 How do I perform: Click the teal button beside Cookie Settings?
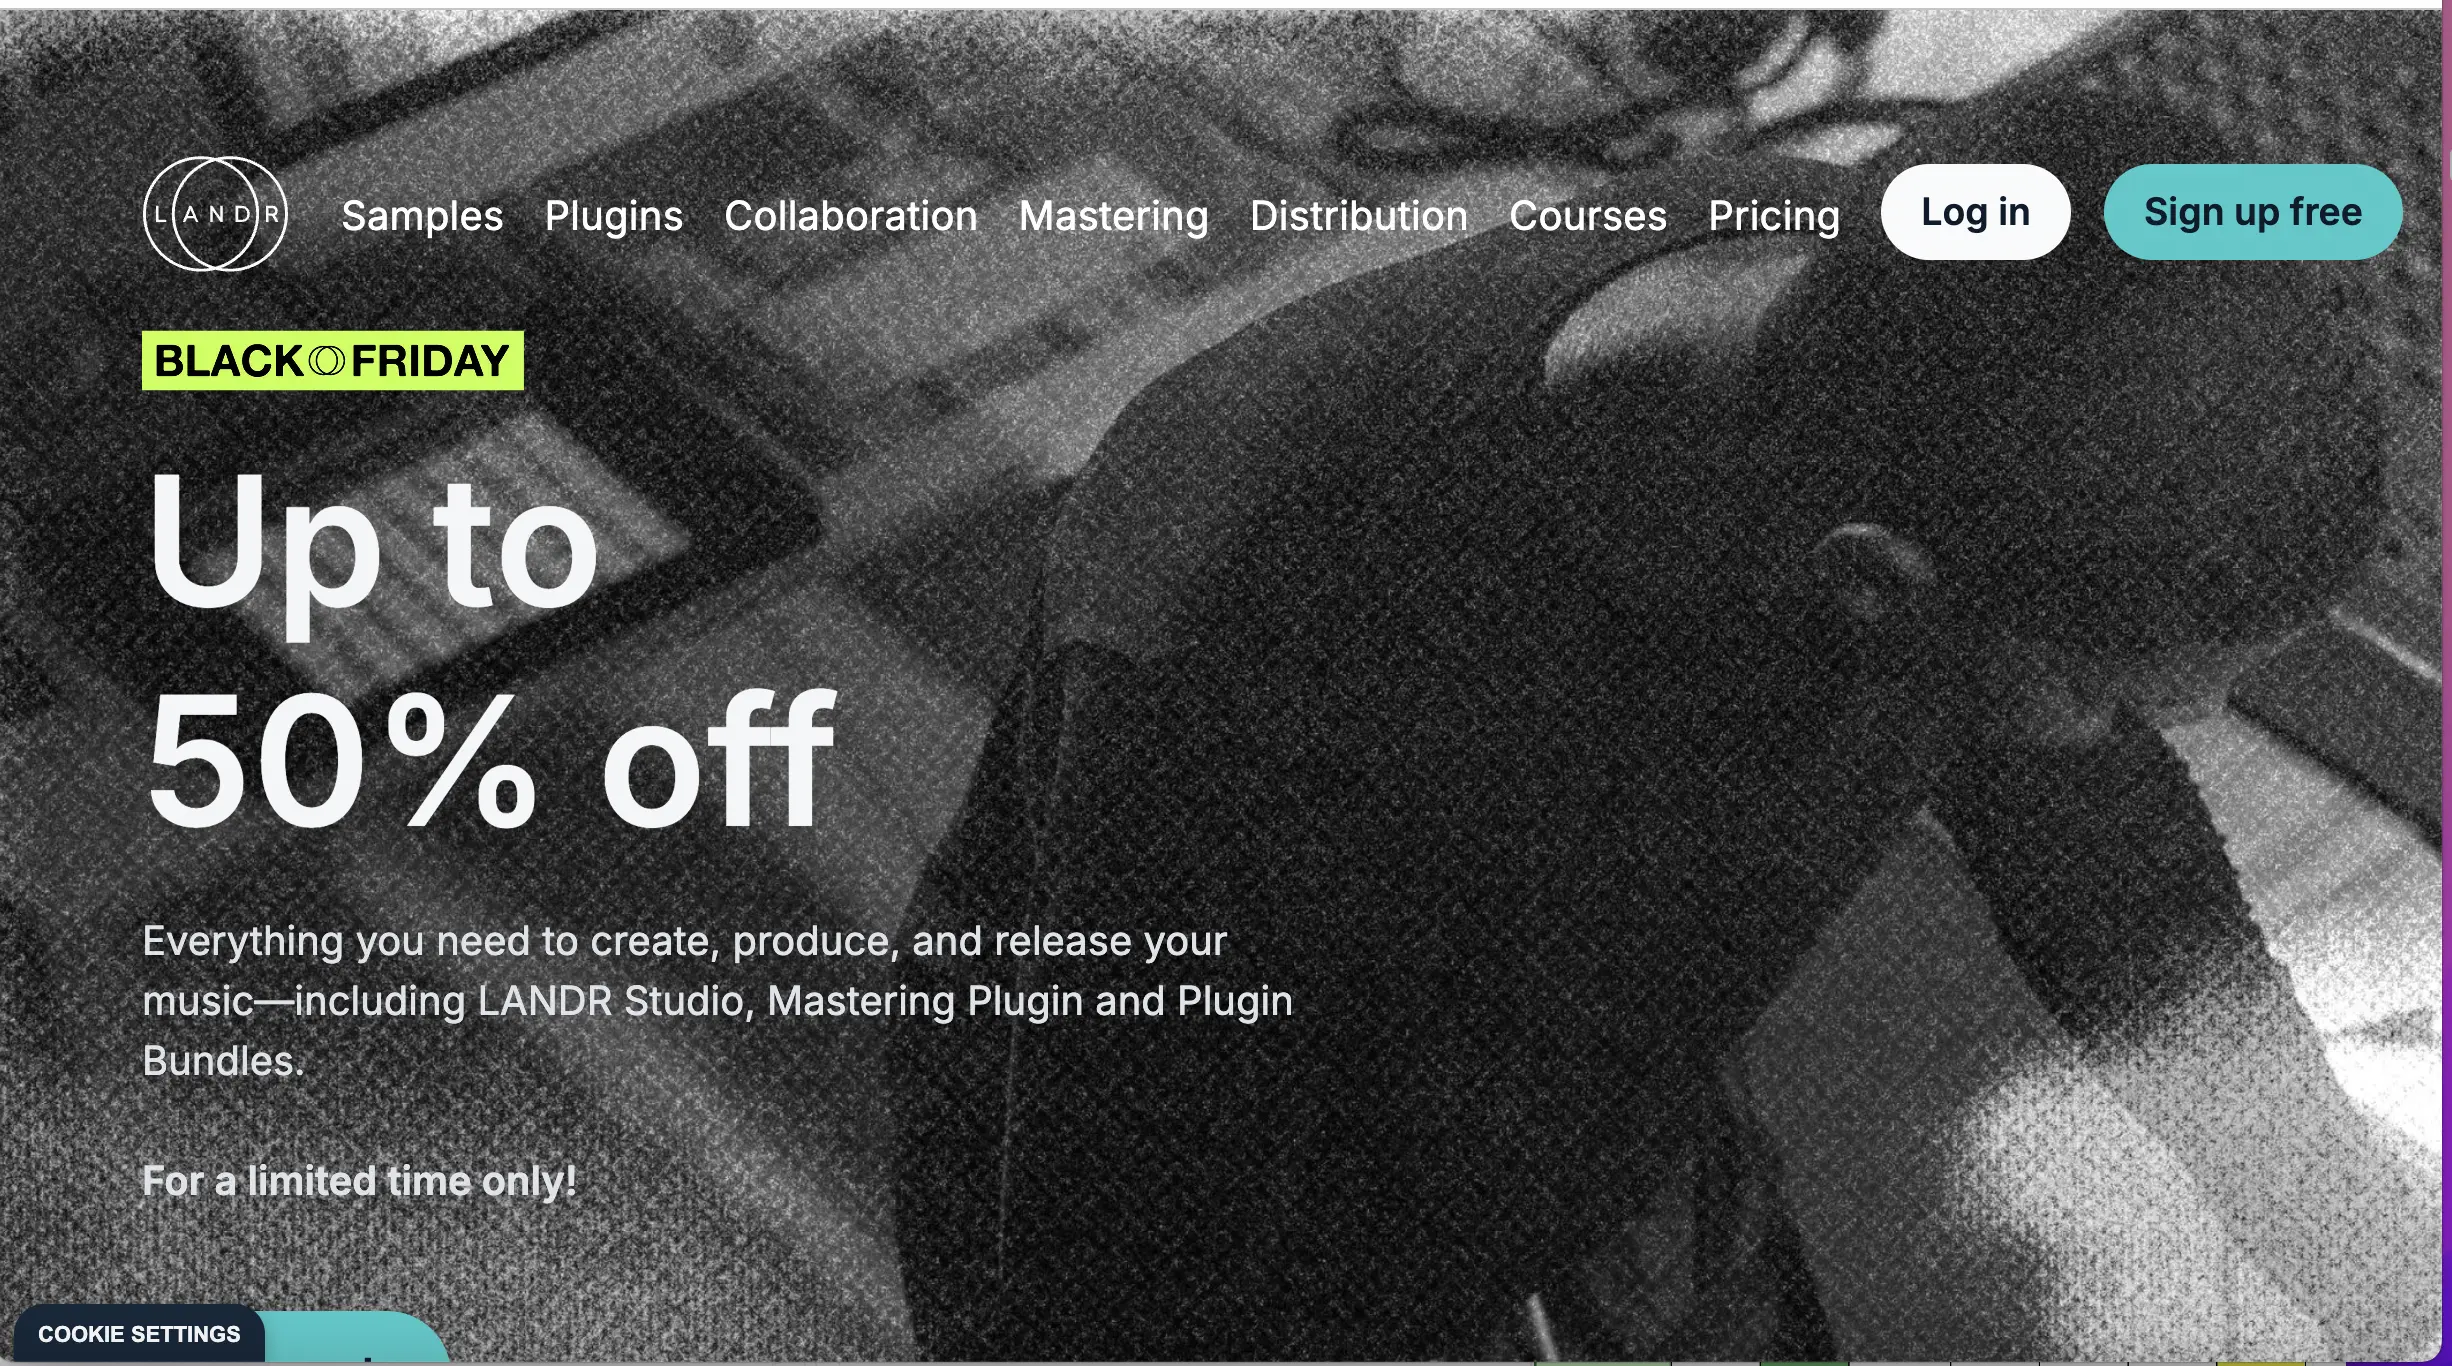click(x=357, y=1338)
